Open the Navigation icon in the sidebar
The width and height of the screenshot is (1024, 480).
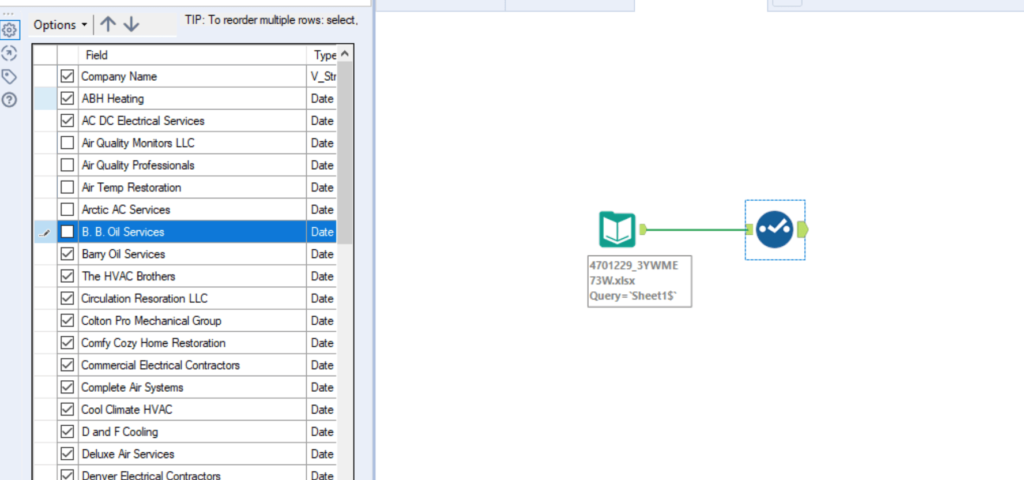pos(10,53)
